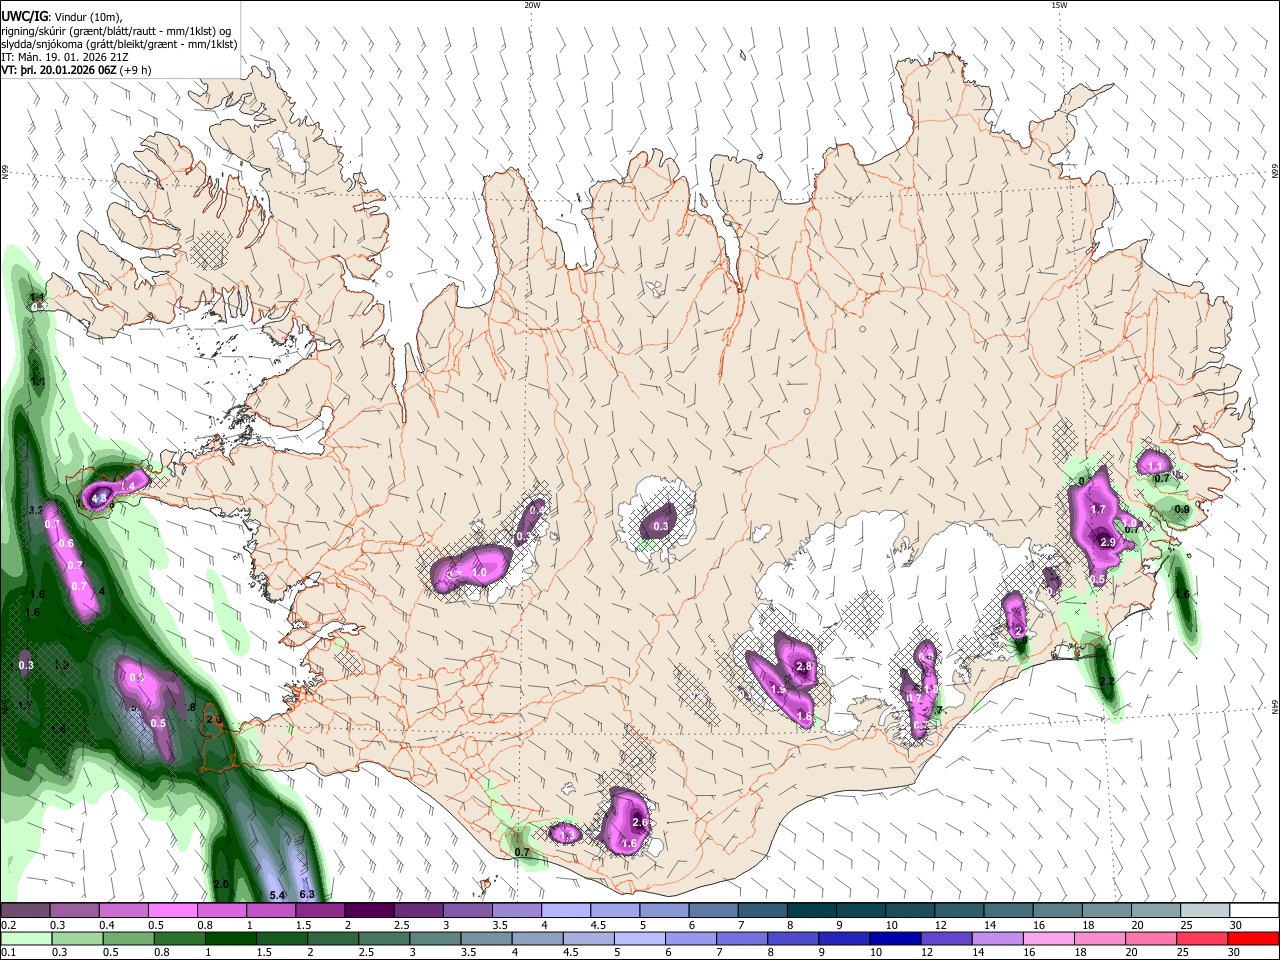Image resolution: width=1280 pixels, height=960 pixels.
Task: Click the '4.3' value on Snæfellsnes
Action: coord(98,498)
